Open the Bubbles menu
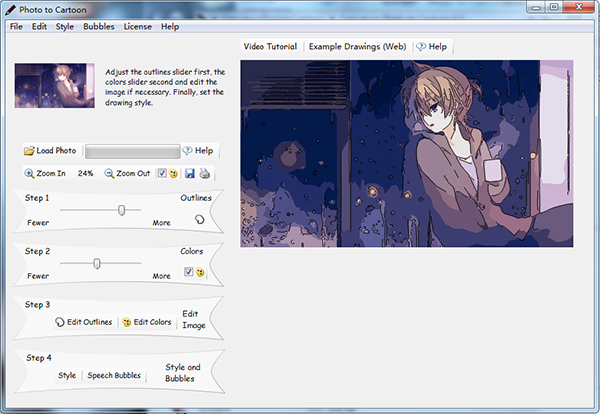The width and height of the screenshot is (600, 414). (x=98, y=26)
